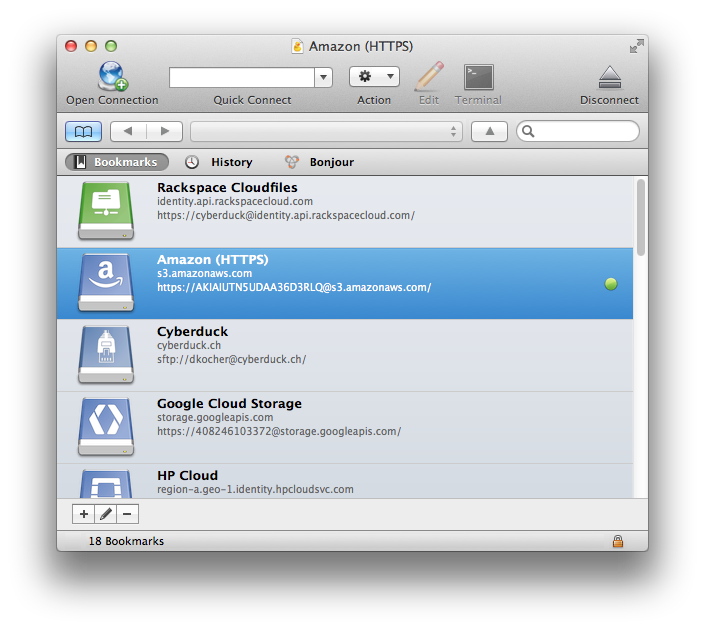Switch to the Bookmarks tab

(117, 162)
